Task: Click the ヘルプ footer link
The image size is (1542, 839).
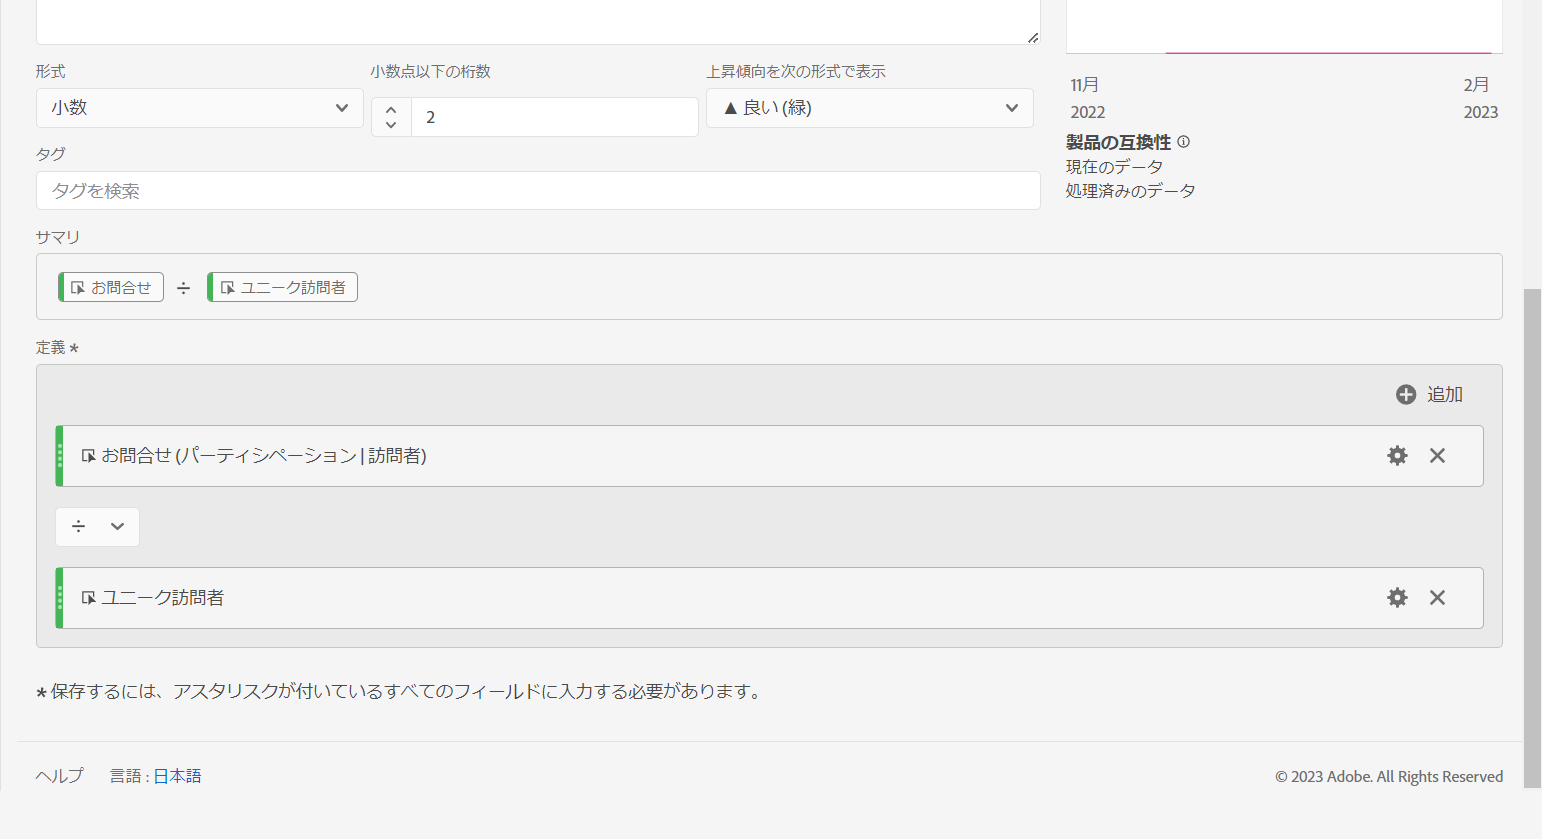Action: tap(60, 776)
